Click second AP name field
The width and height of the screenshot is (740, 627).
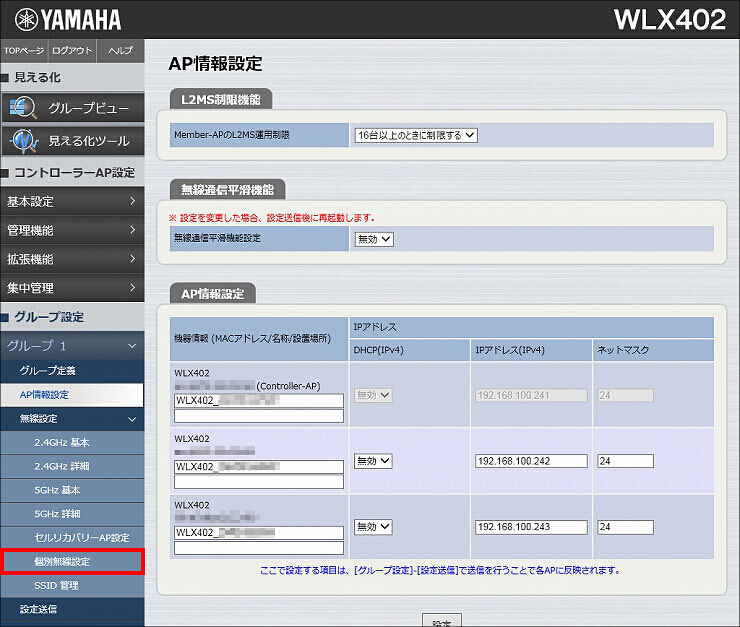point(259,467)
